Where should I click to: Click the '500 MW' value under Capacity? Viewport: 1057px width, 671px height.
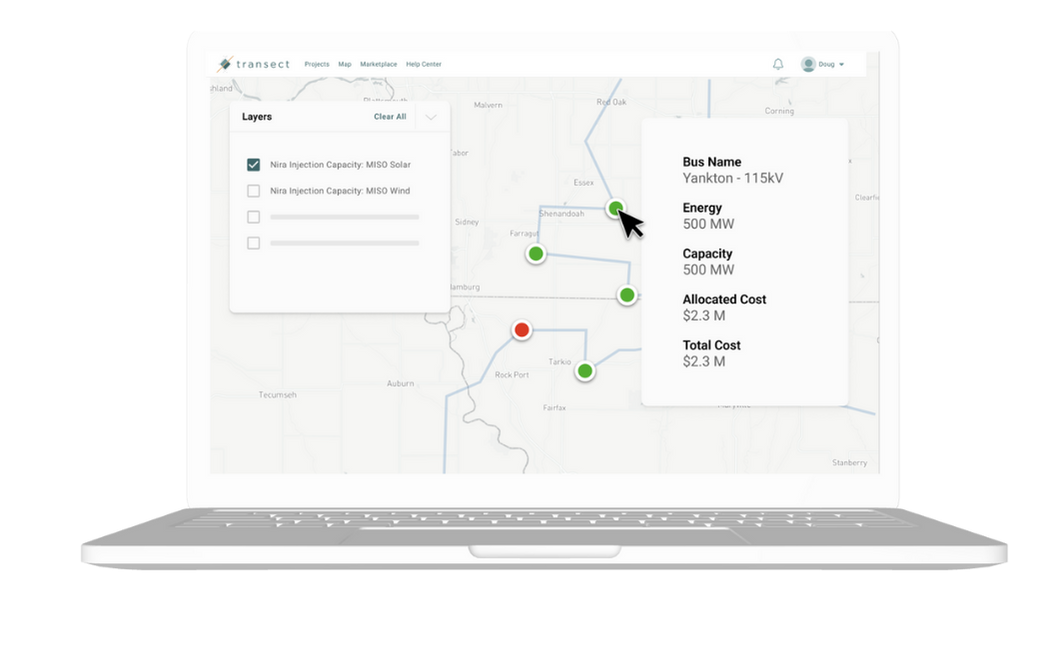pyautogui.click(x=708, y=270)
